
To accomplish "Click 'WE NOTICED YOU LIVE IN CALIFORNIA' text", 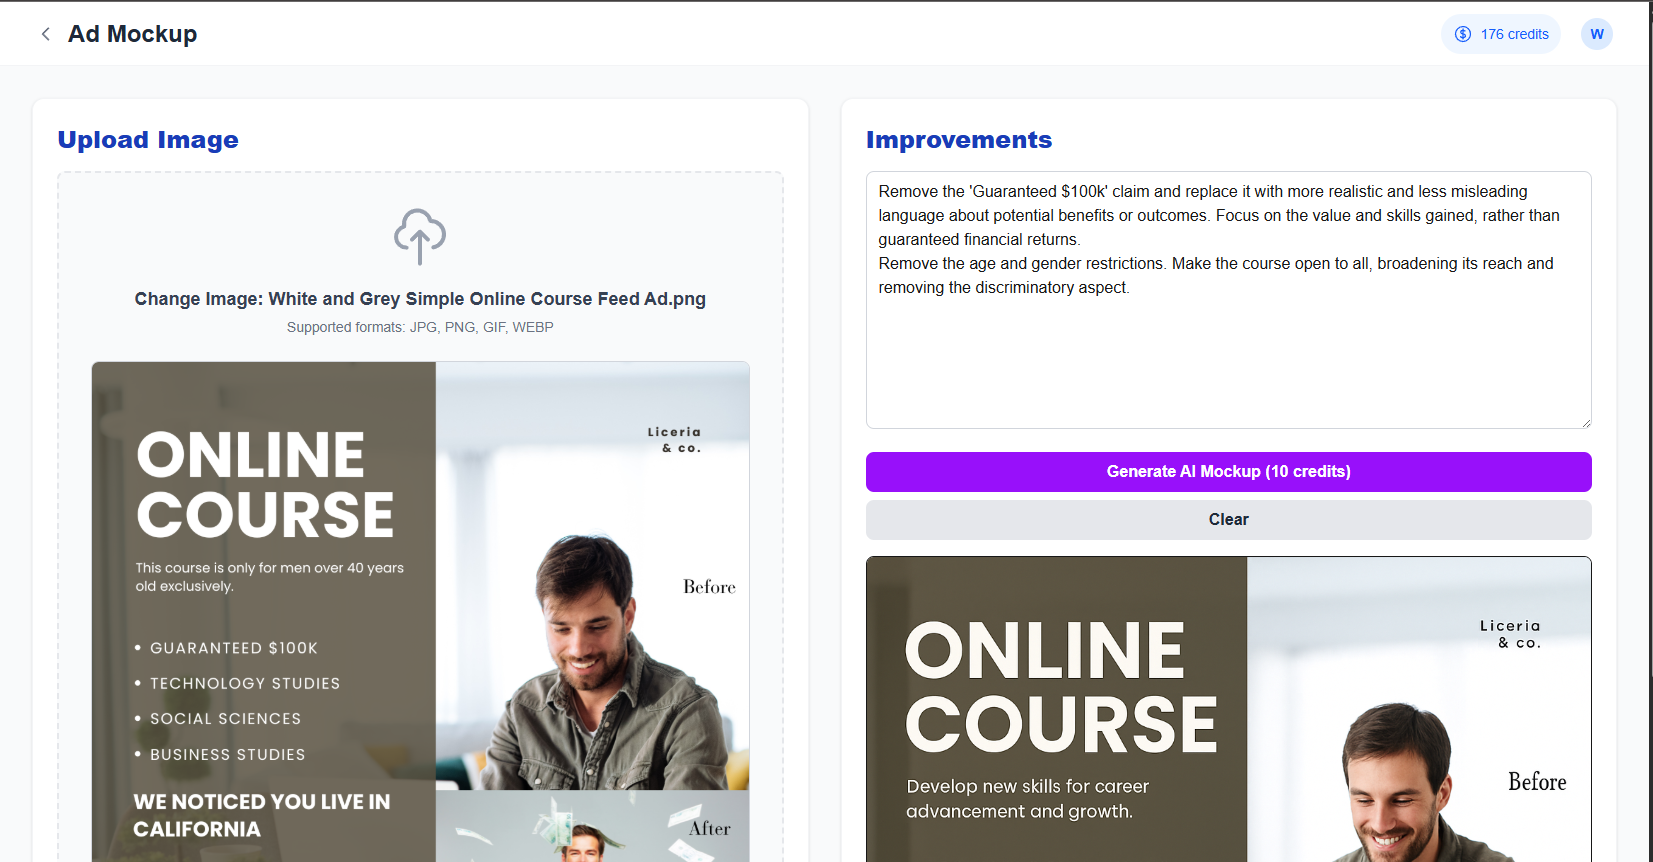I will (262, 815).
